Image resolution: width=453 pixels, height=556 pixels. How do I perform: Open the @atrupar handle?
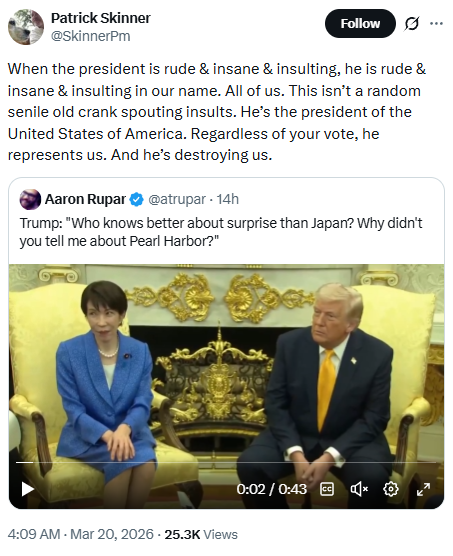pyautogui.click(x=177, y=199)
